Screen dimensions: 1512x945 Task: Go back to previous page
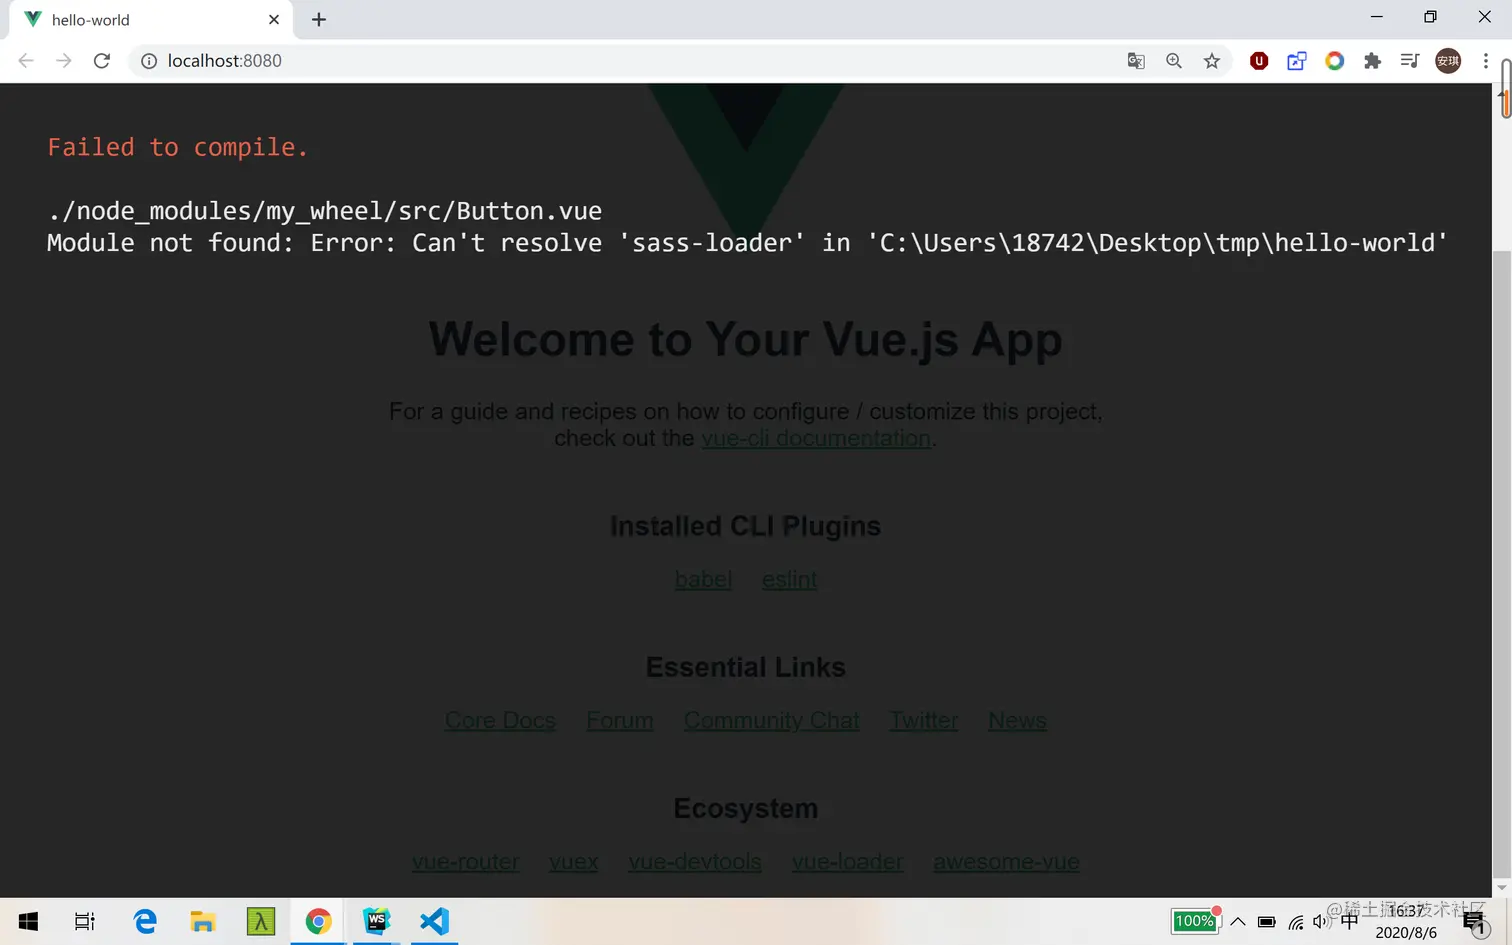point(26,61)
